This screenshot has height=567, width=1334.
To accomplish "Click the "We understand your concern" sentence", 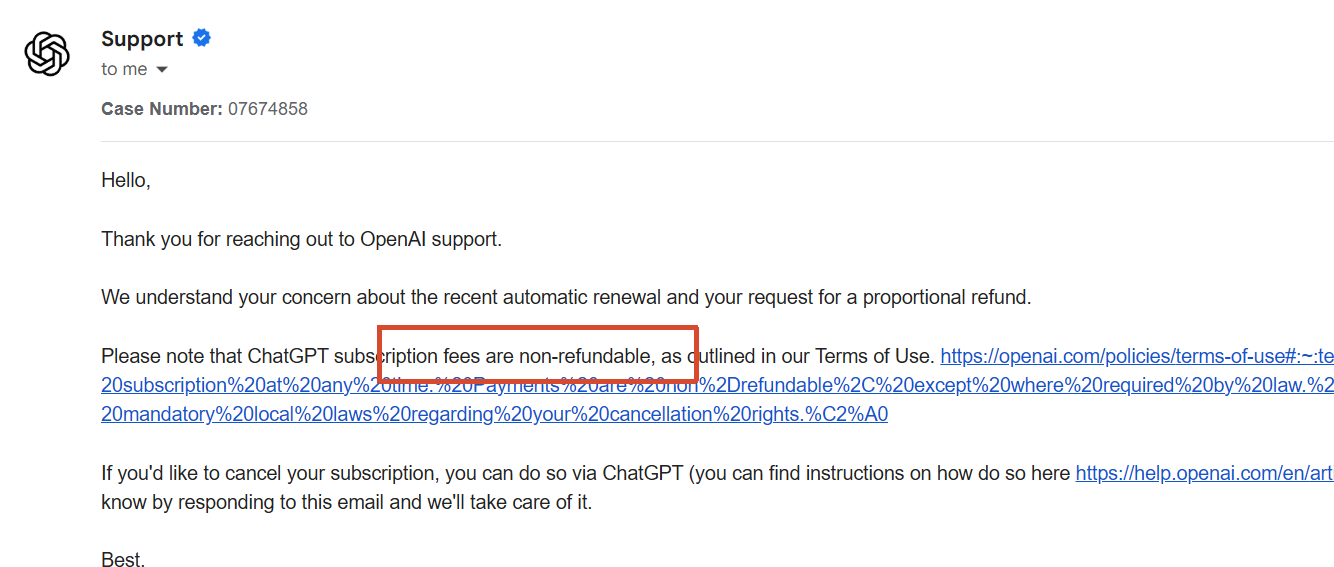I will (x=566, y=297).
